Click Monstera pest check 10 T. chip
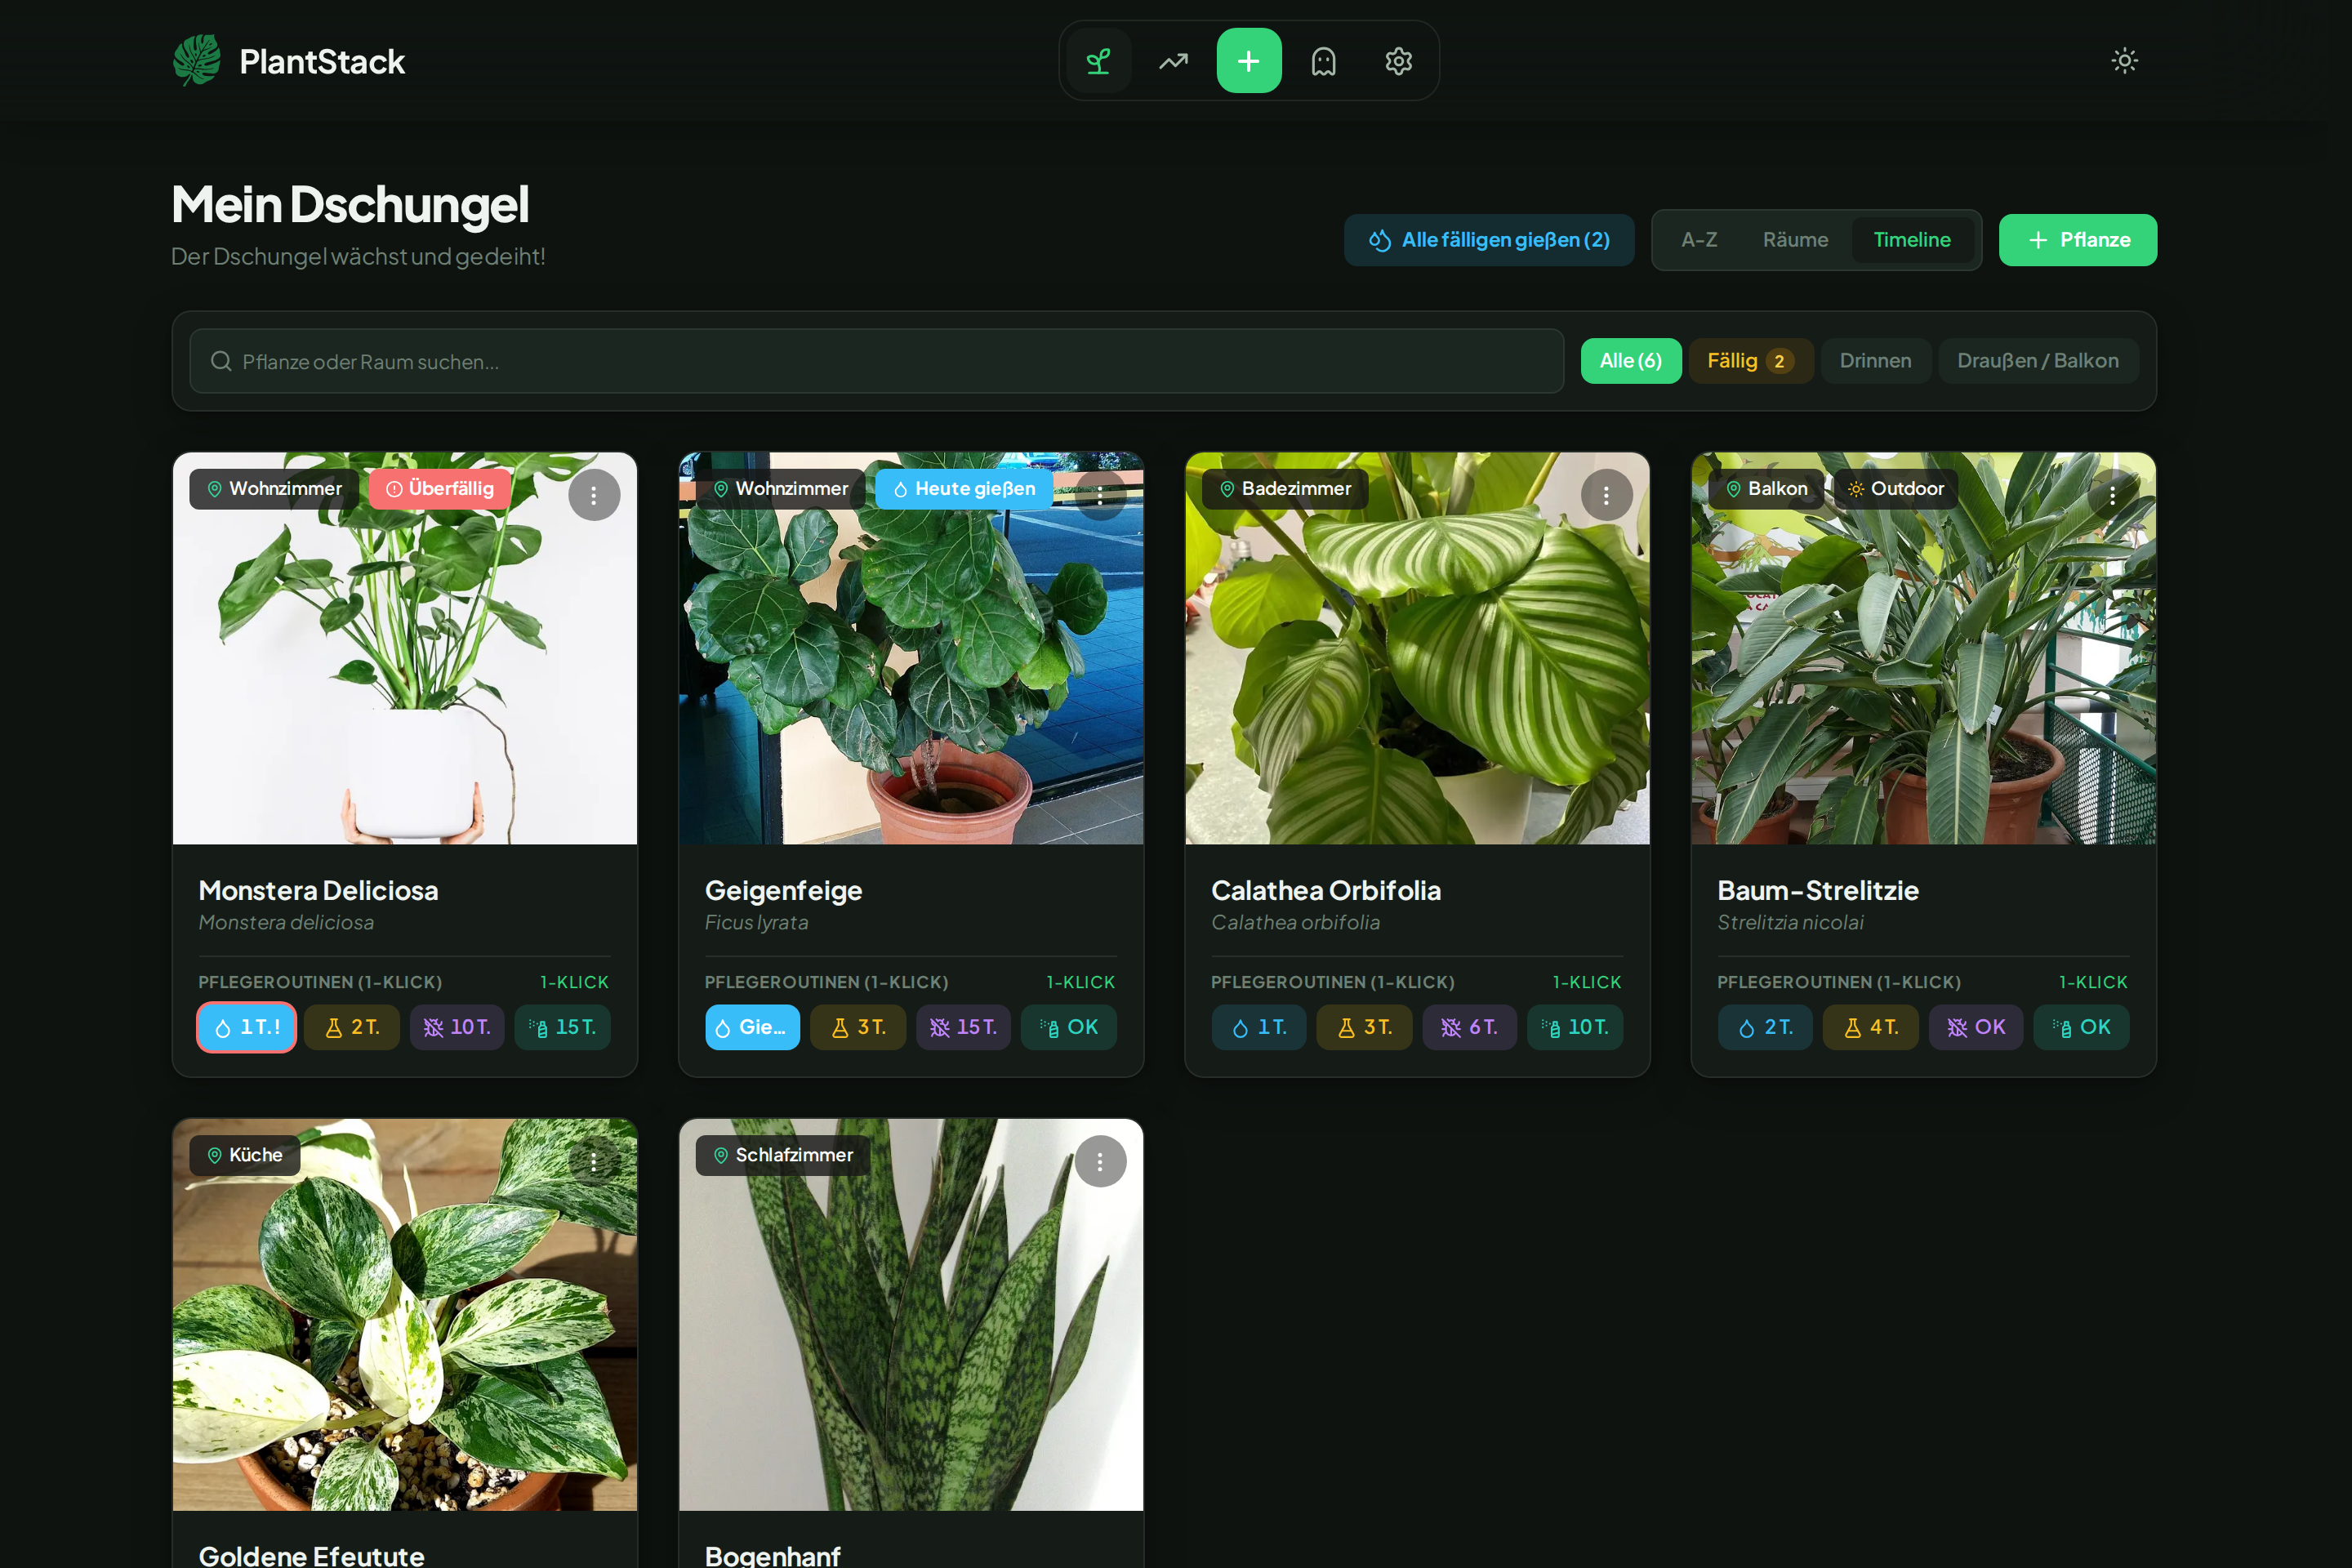The width and height of the screenshot is (2352, 1568). tap(457, 1027)
